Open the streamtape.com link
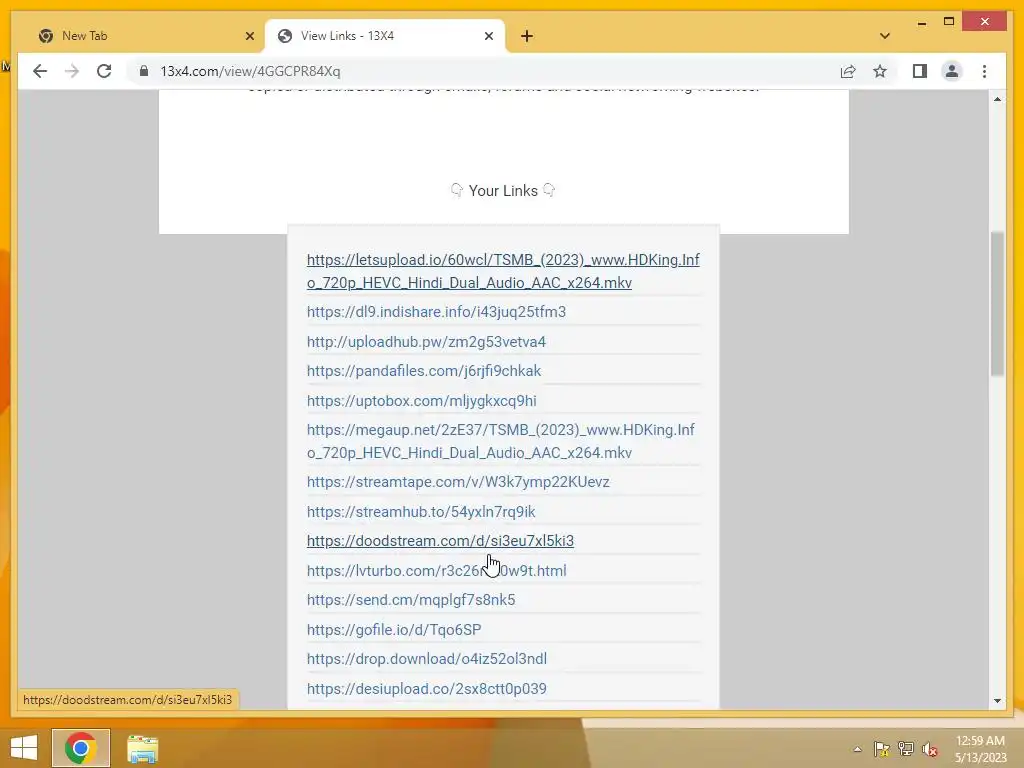This screenshot has height=768, width=1024. coord(458,482)
